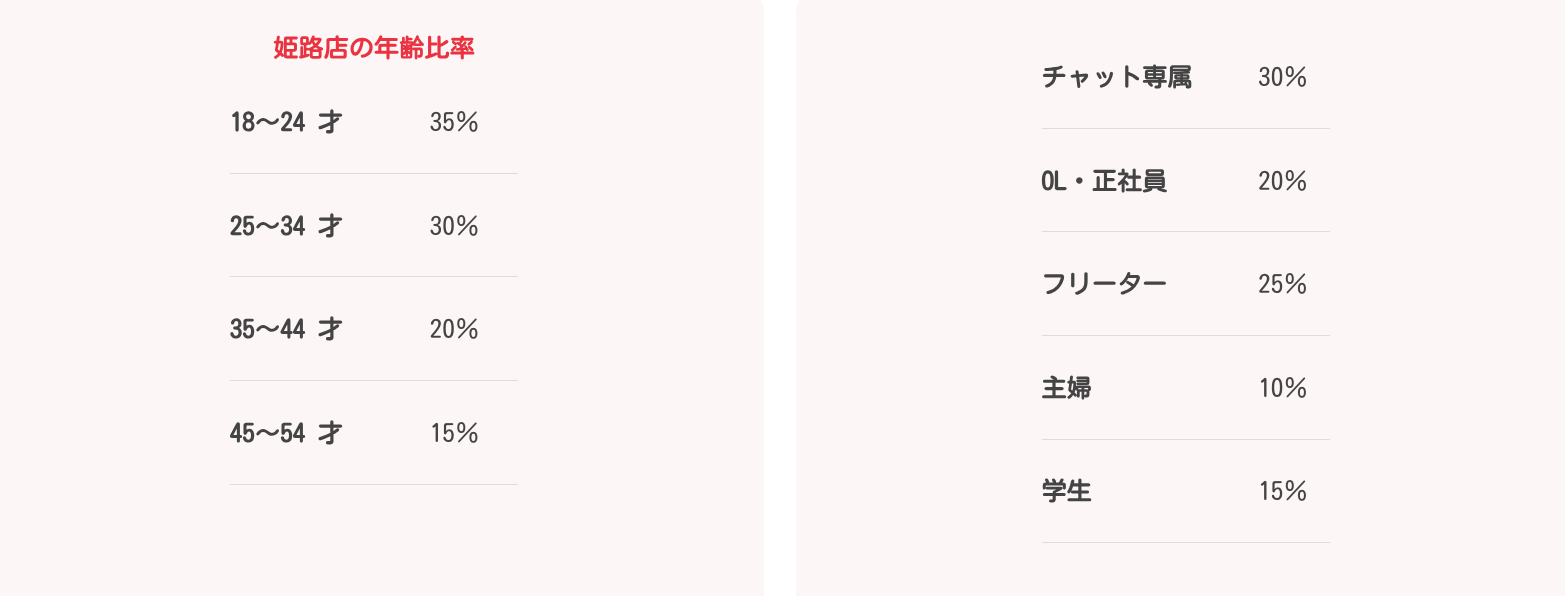Viewport: 1565px width, 596px height.
Task: Select the チャット専属 occupation label
Action: pos(1116,77)
